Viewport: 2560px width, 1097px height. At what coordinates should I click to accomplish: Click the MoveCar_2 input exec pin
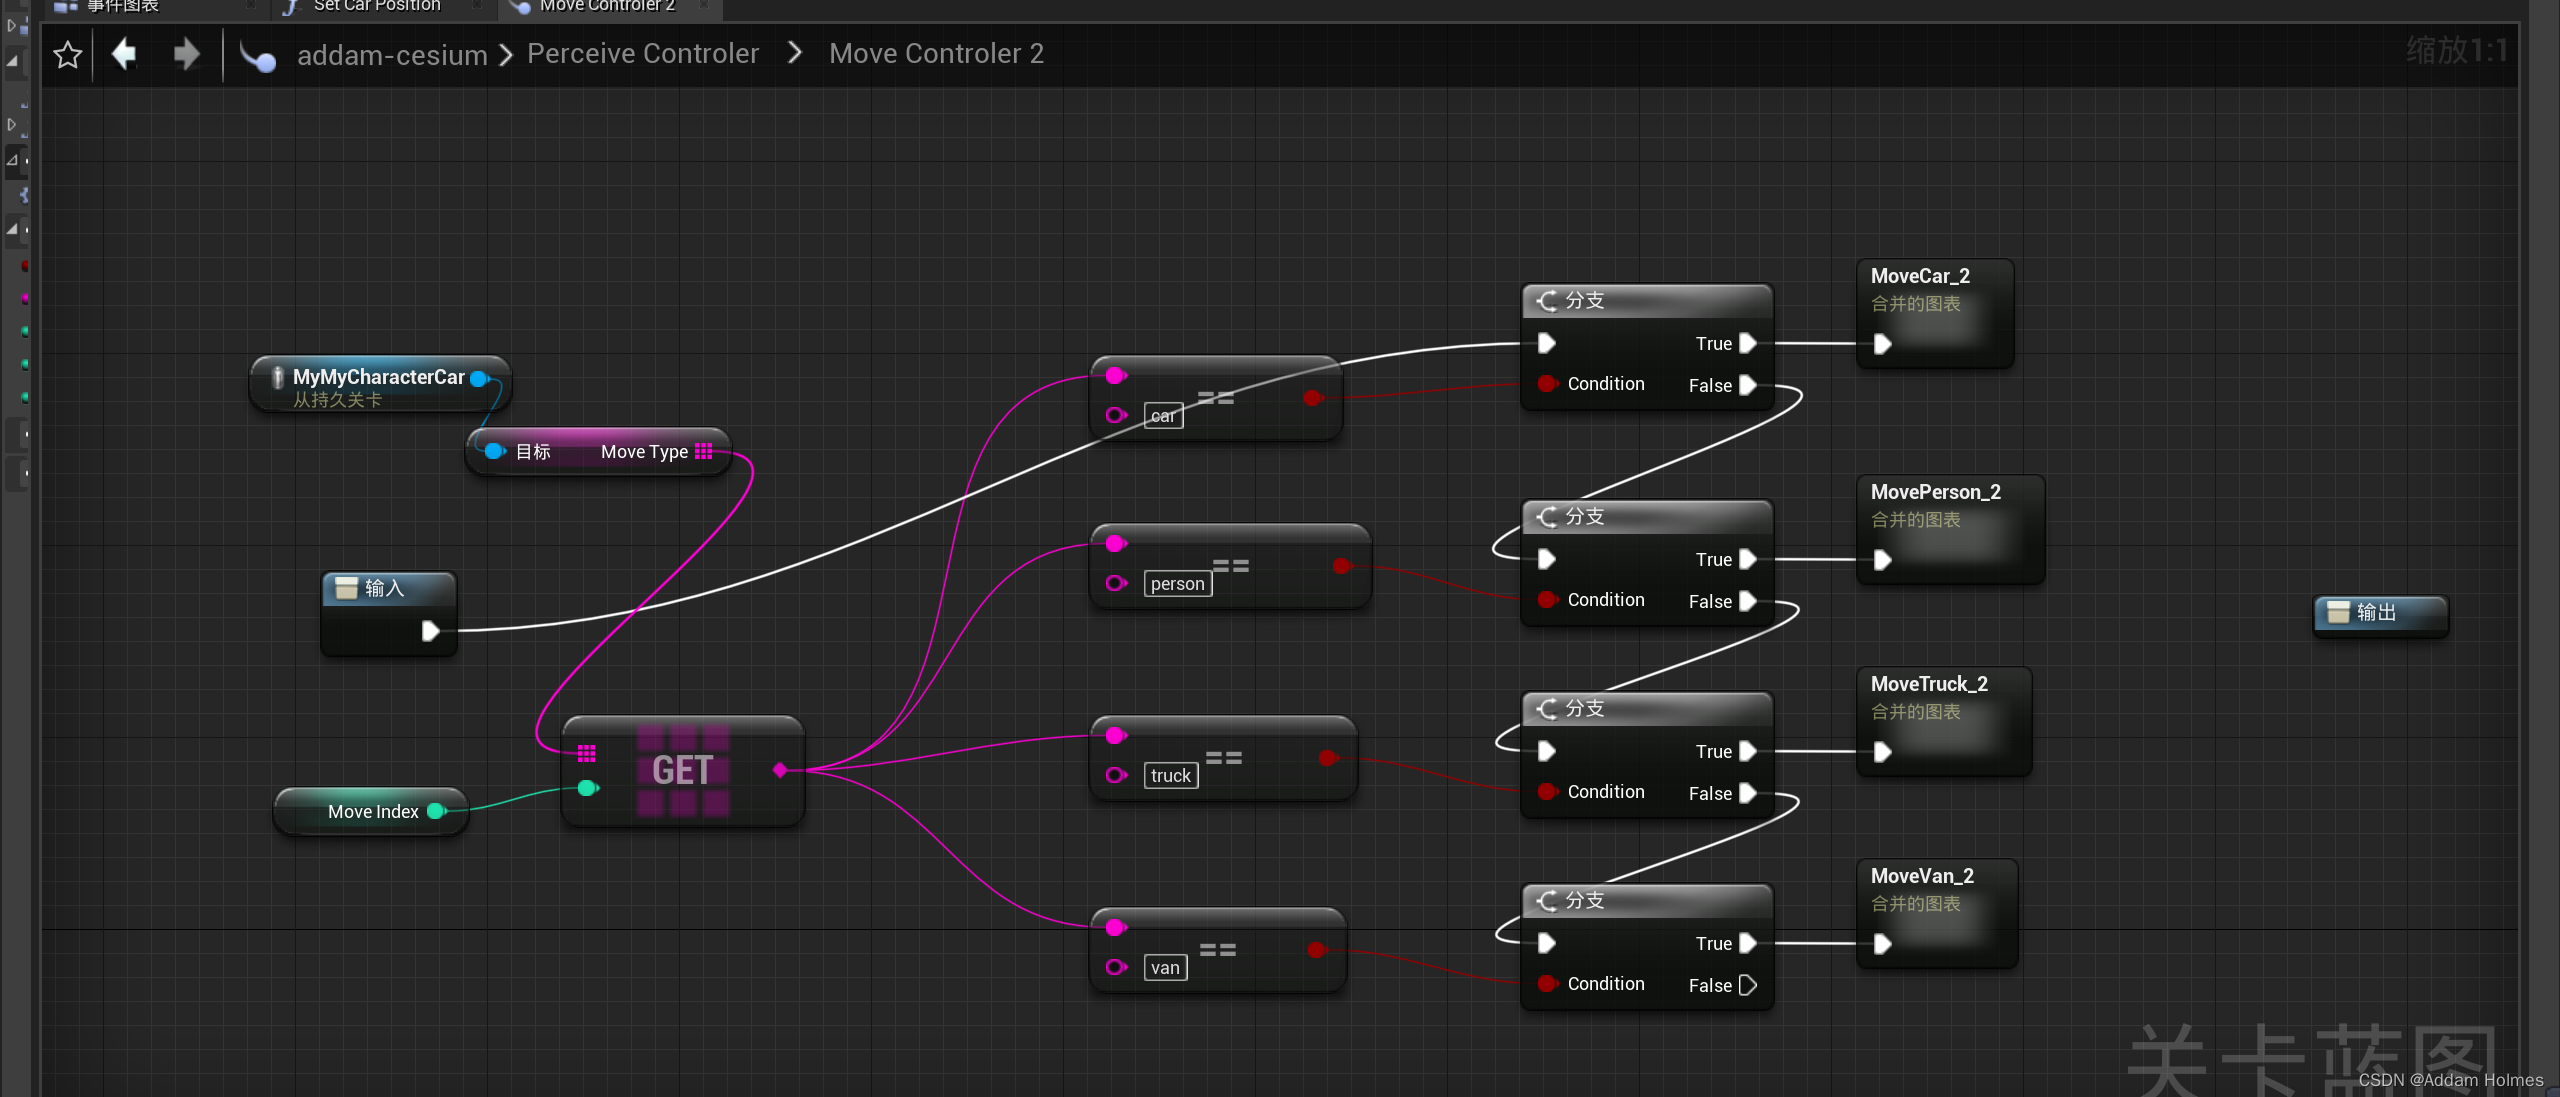[x=1882, y=344]
